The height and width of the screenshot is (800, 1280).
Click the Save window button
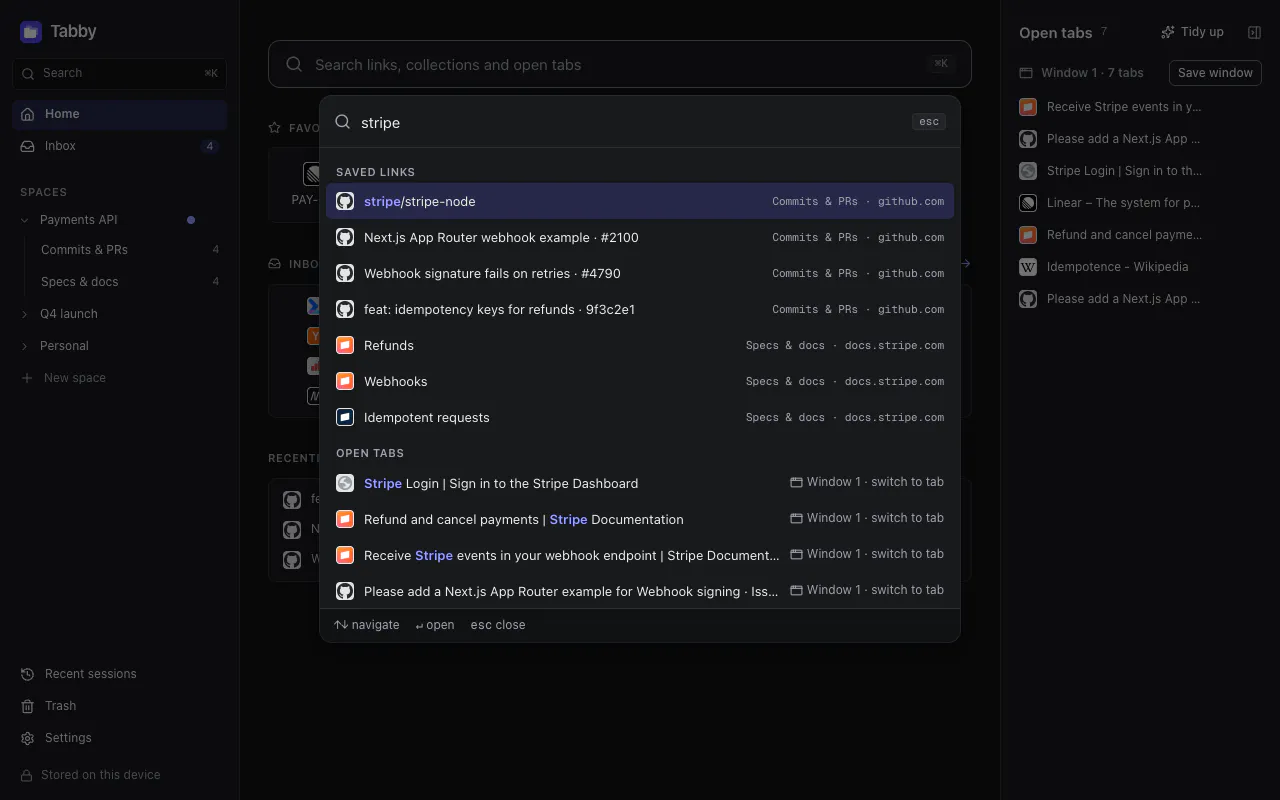1215,73
